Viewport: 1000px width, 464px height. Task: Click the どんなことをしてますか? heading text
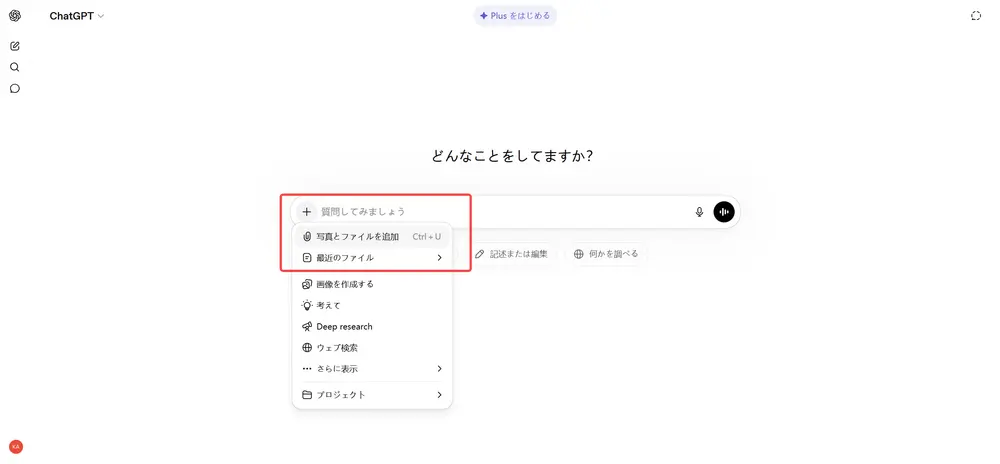point(512,156)
